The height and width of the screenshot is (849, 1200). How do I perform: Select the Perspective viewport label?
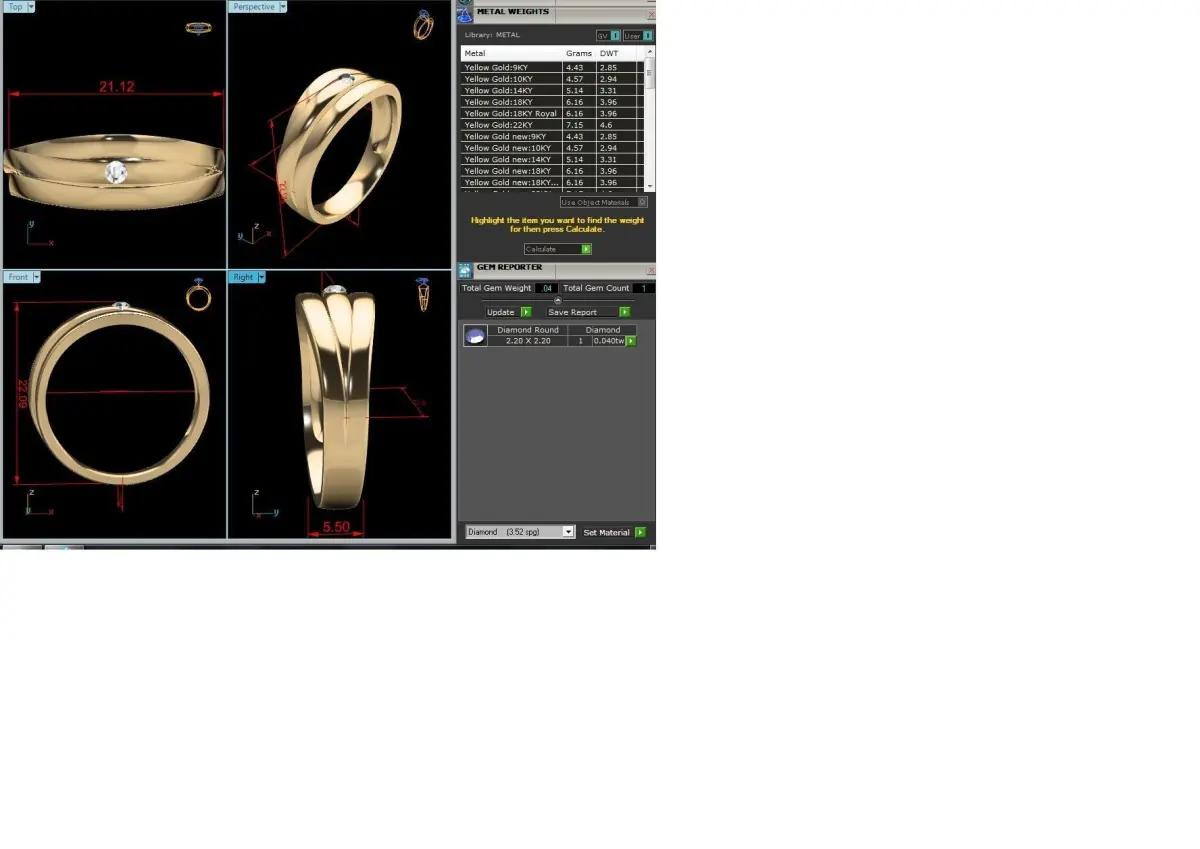coord(254,7)
